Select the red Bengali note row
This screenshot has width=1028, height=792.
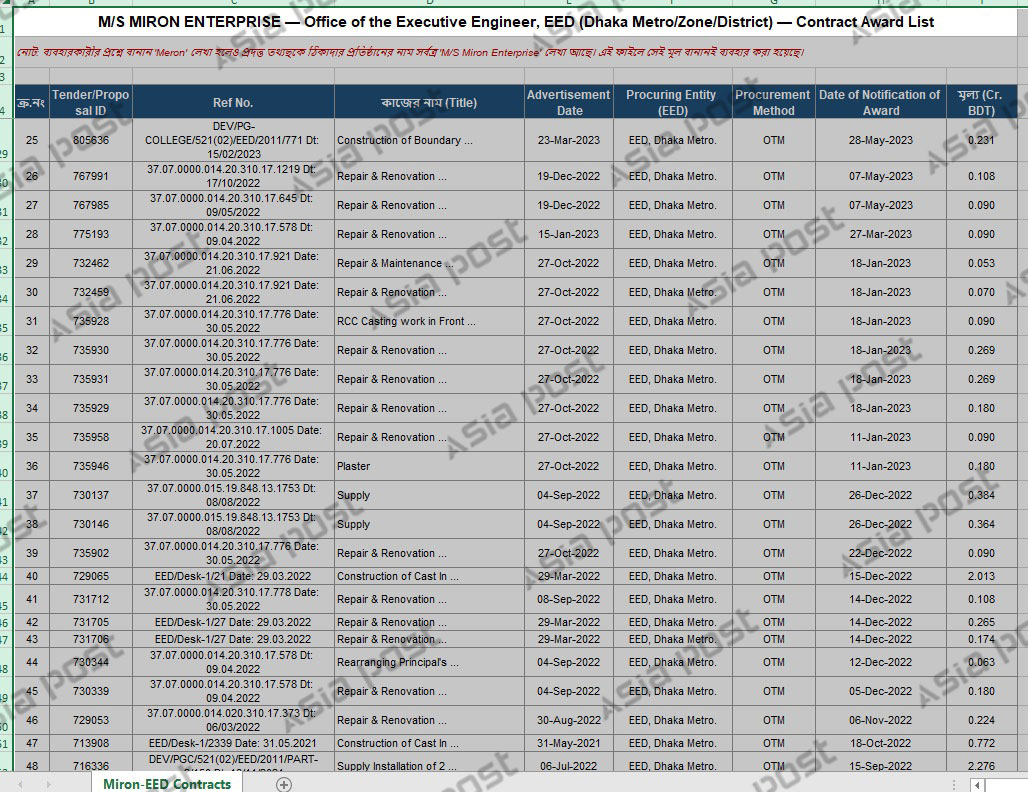point(515,52)
